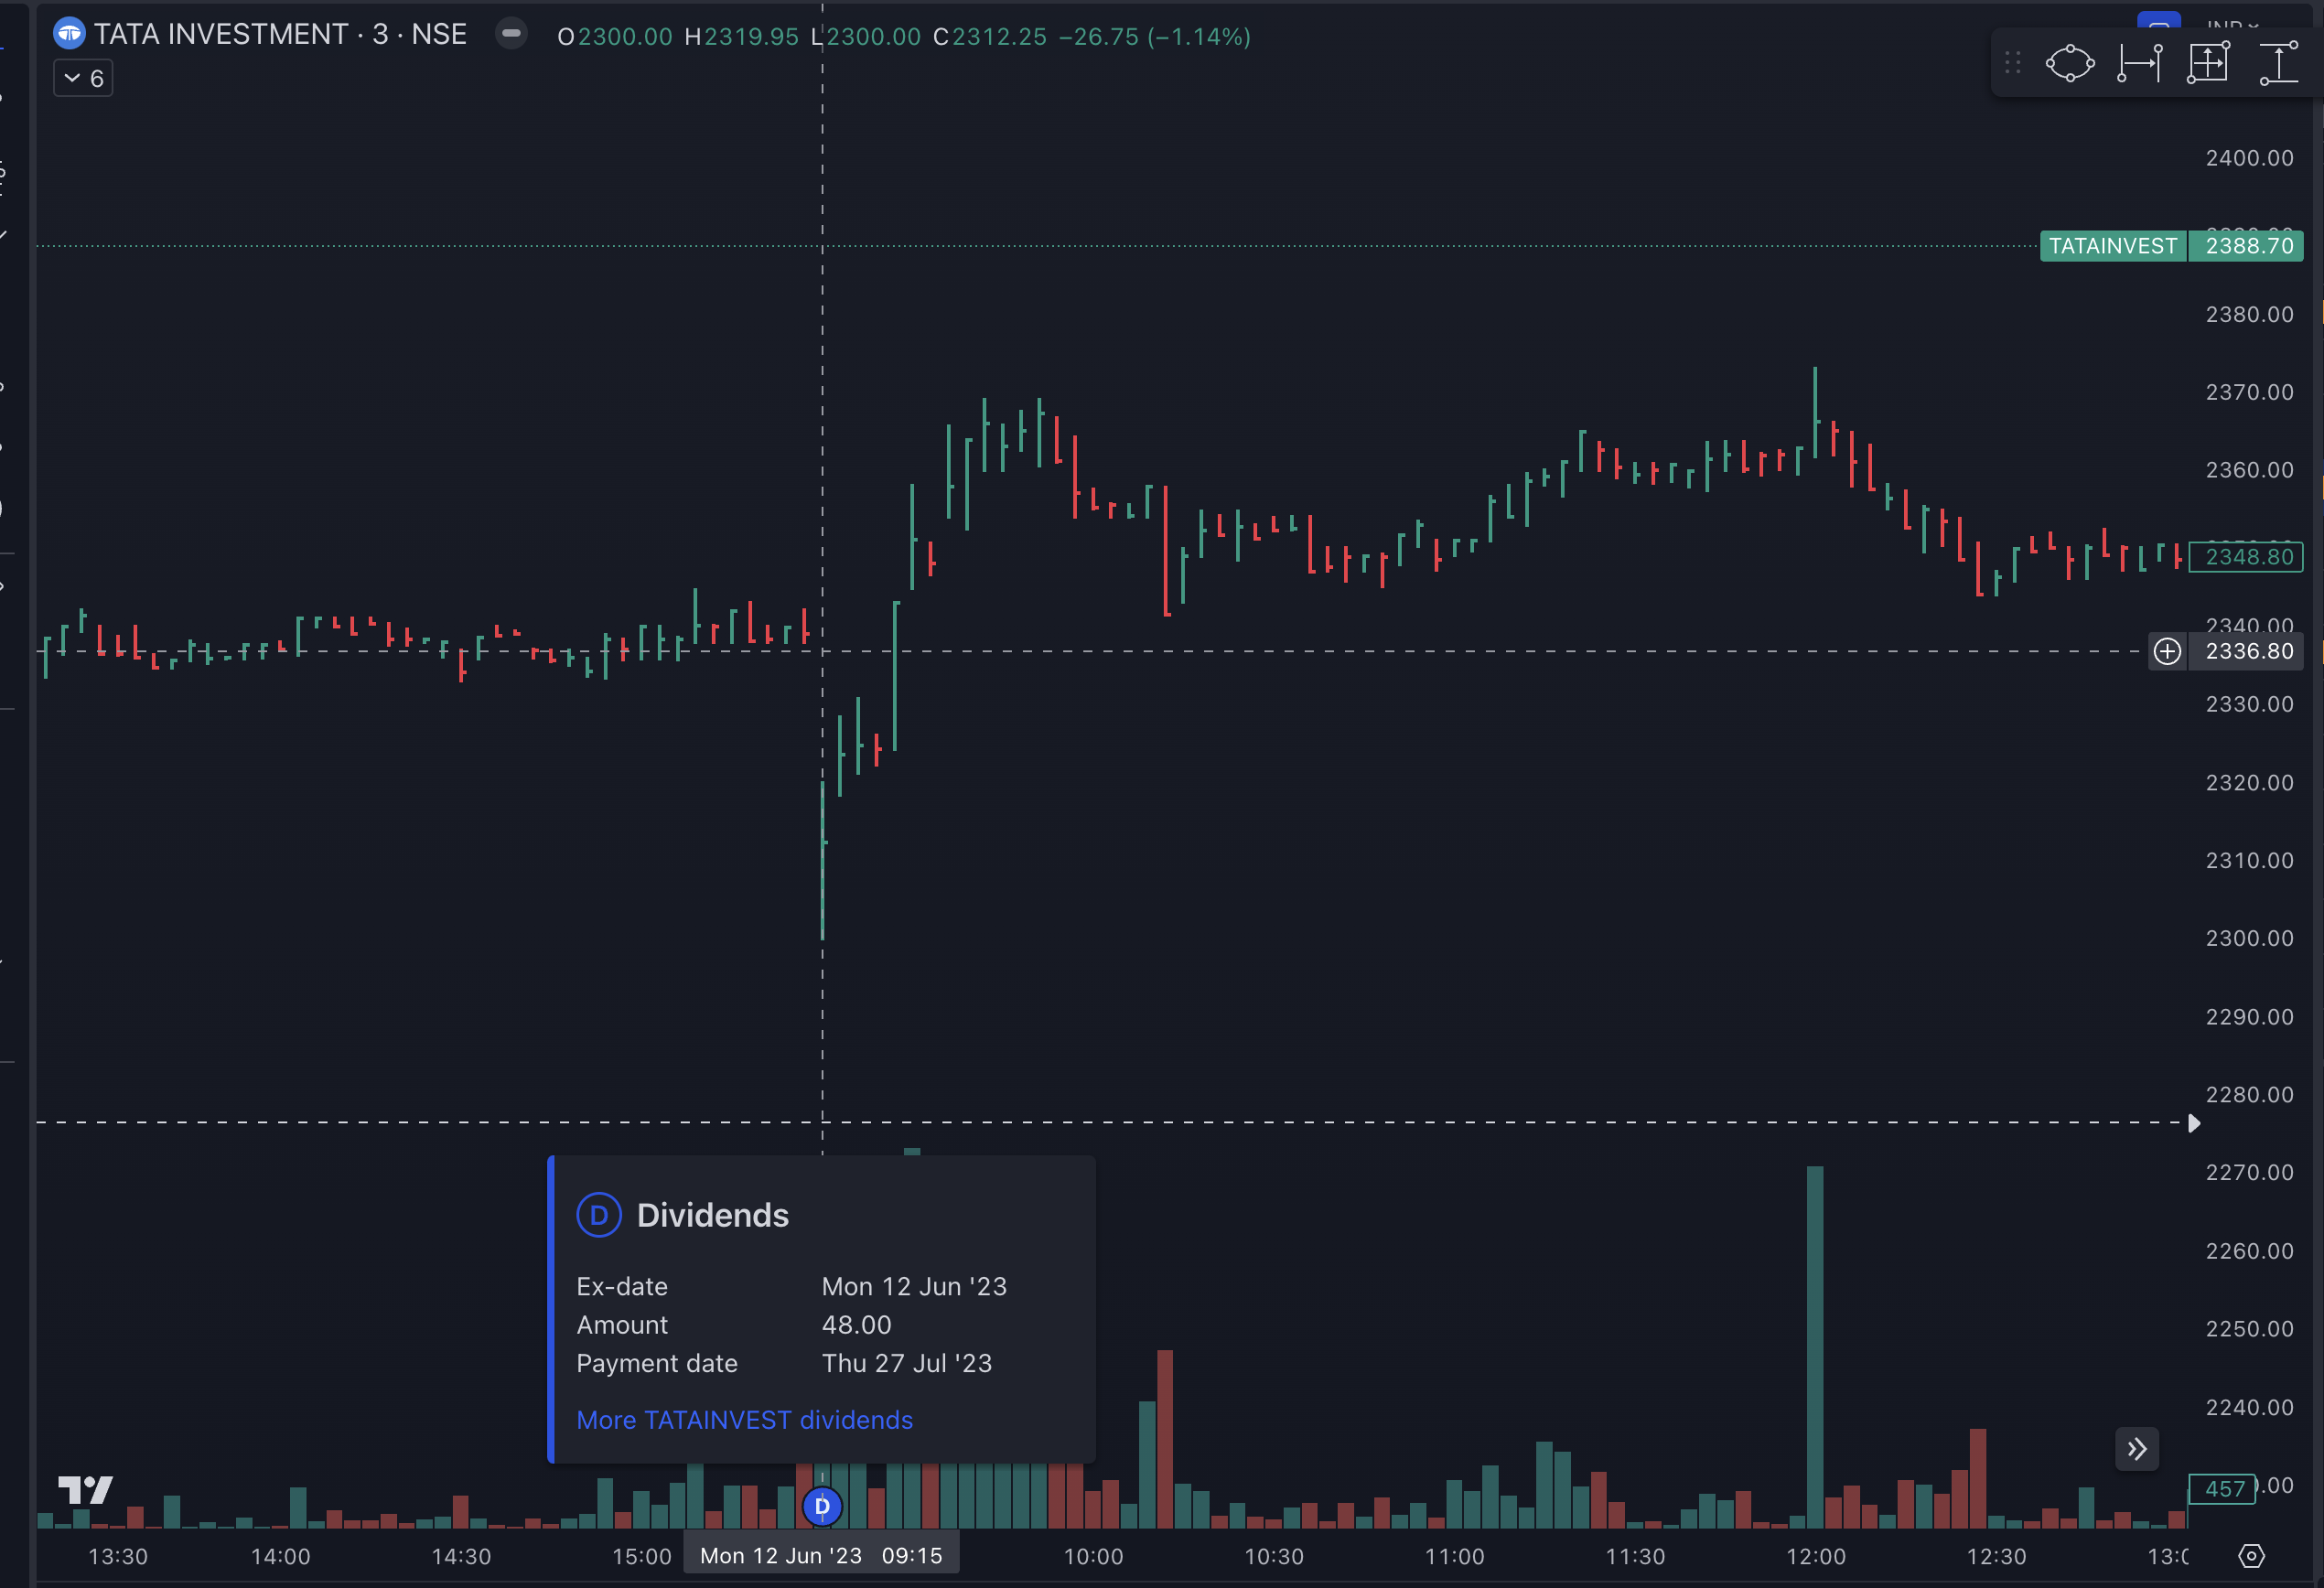This screenshot has height=1588, width=2324.
Task: Click the 10:00 time axis label
Action: click(1093, 1556)
